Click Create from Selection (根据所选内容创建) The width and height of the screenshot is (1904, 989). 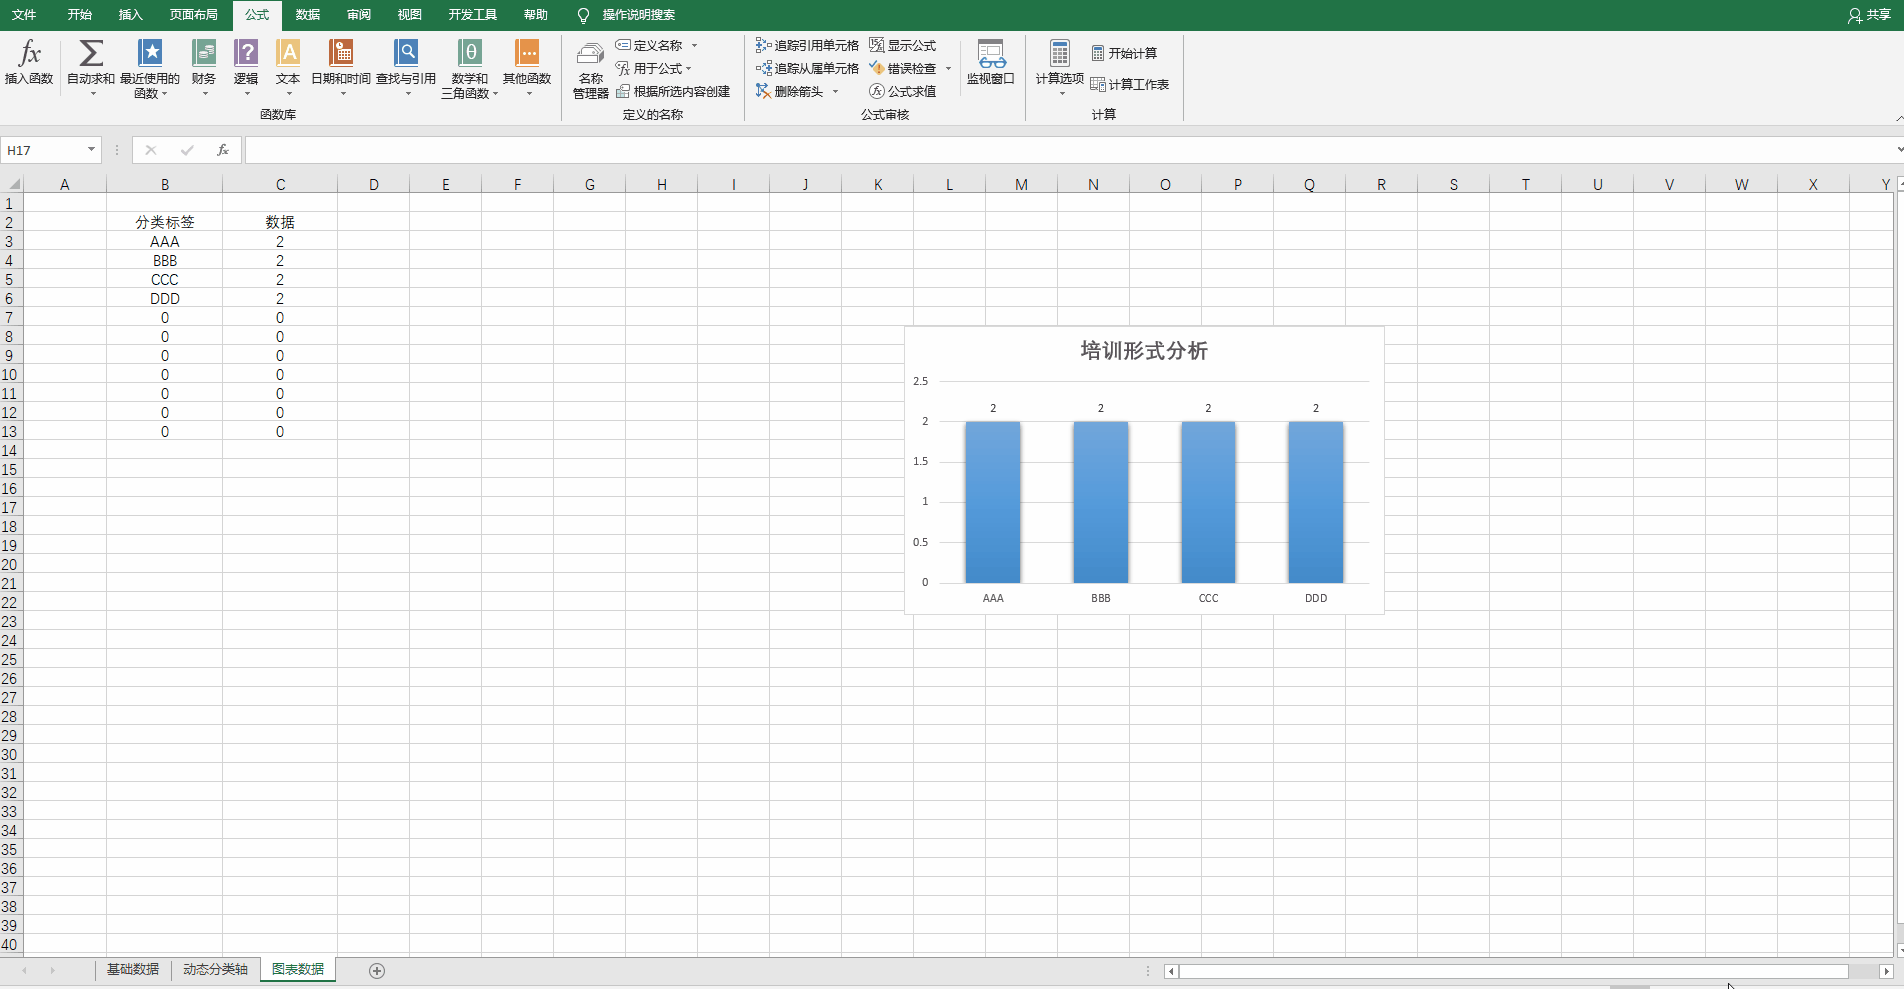pyautogui.click(x=673, y=91)
